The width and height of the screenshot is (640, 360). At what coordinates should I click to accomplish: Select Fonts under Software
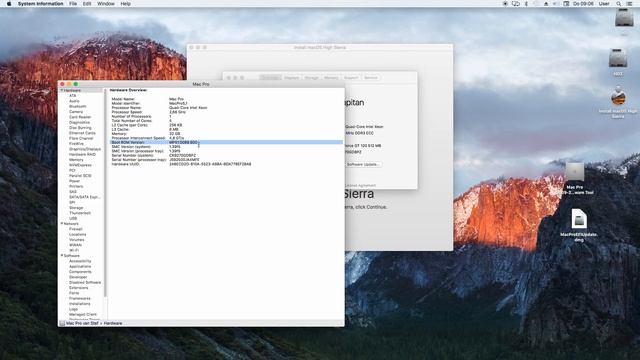click(x=74, y=293)
